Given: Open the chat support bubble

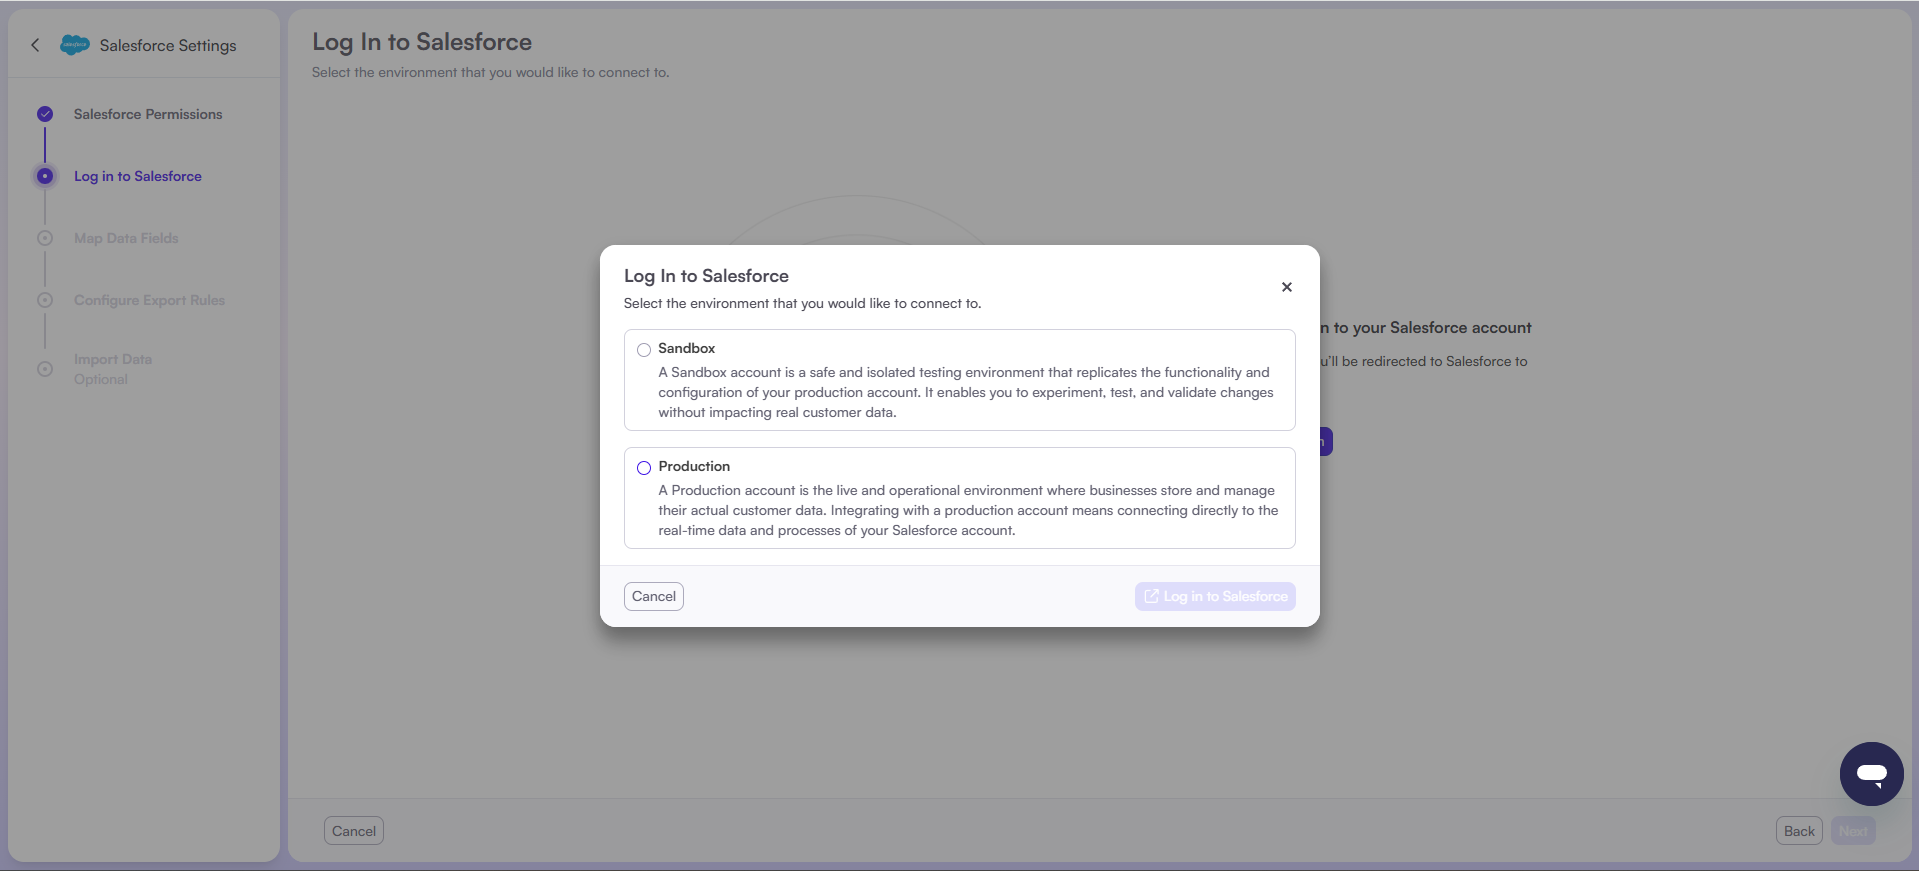Looking at the screenshot, I should point(1871,773).
